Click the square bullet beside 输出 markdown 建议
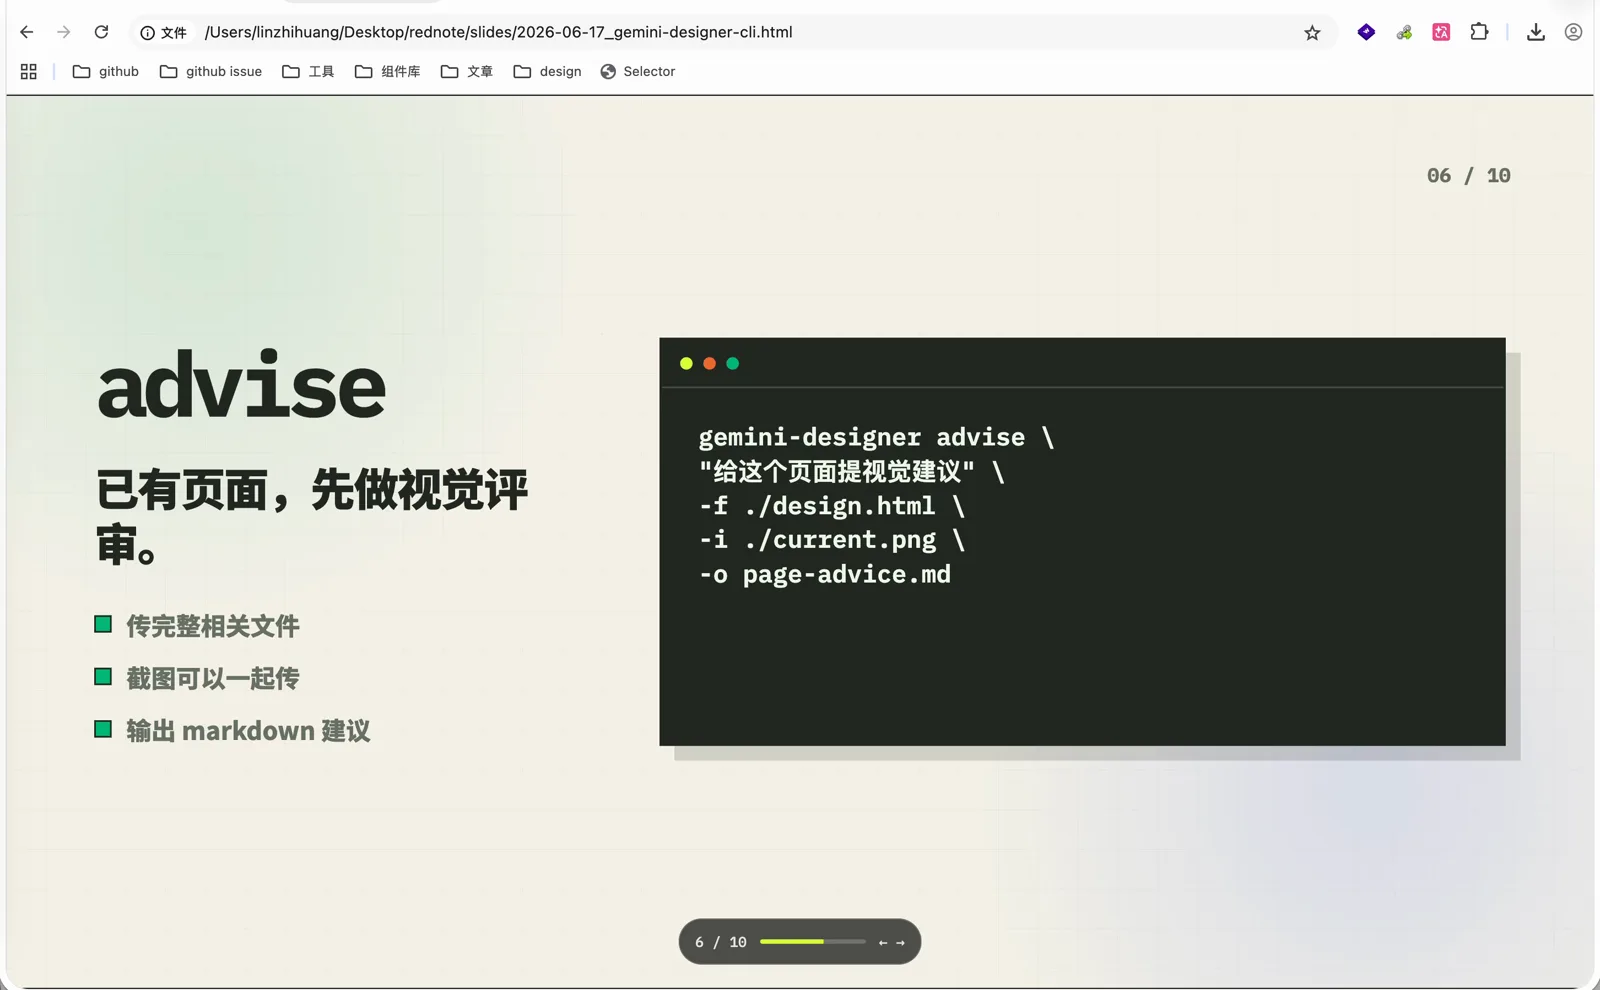The image size is (1600, 990). [x=103, y=729]
